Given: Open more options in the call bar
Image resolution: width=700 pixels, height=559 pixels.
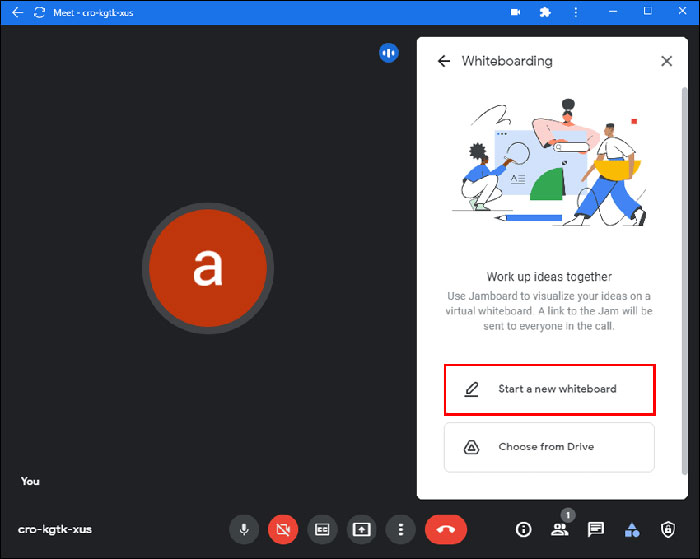Looking at the screenshot, I should pos(400,529).
